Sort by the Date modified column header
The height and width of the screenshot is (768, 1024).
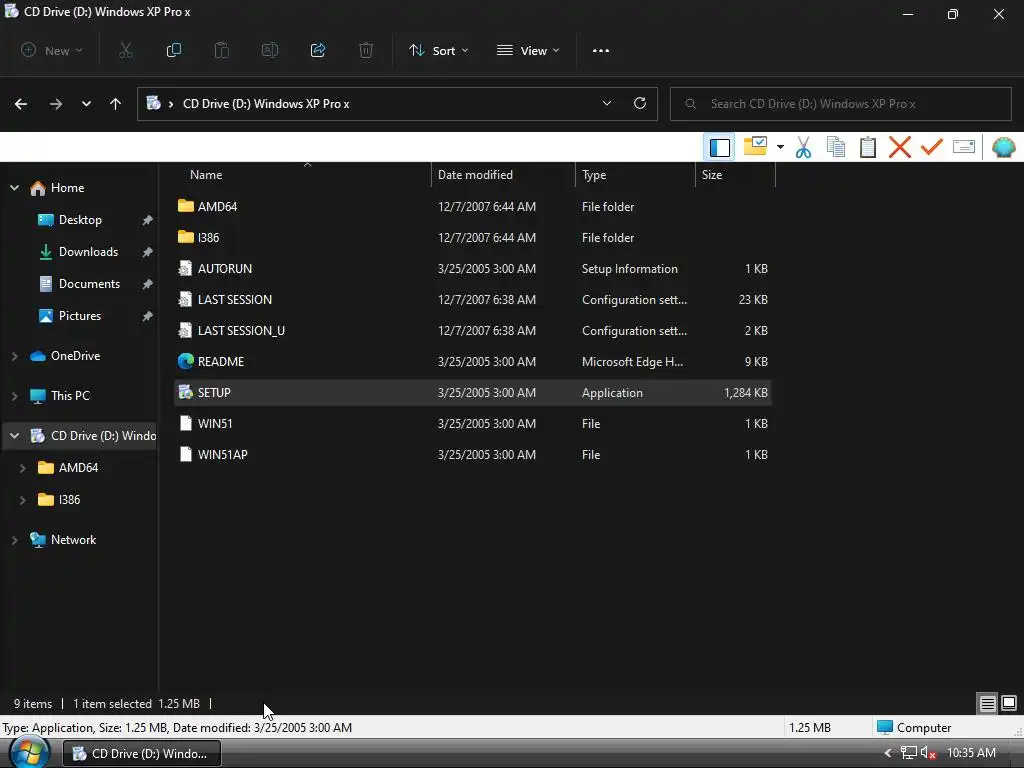pos(503,175)
